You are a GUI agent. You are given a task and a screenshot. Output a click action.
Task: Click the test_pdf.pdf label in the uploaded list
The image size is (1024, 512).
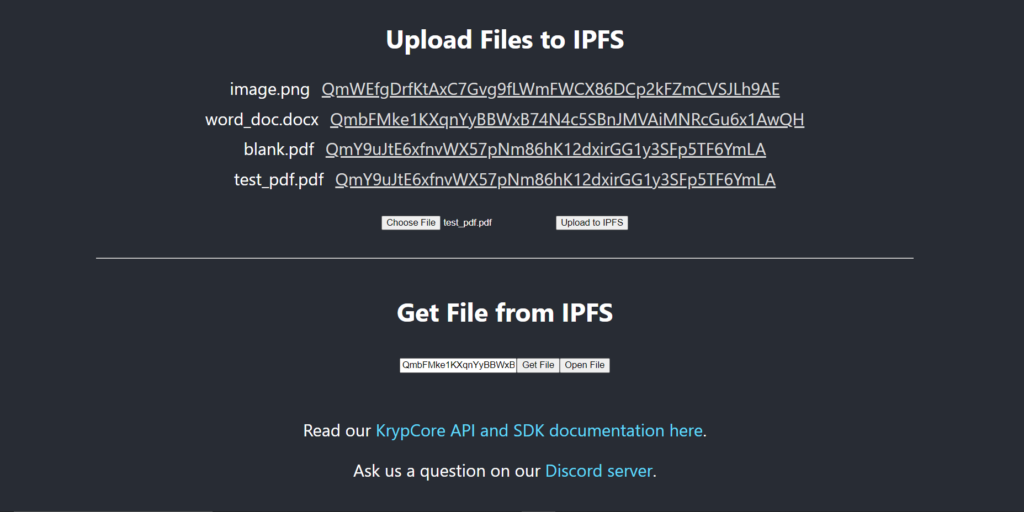(279, 180)
